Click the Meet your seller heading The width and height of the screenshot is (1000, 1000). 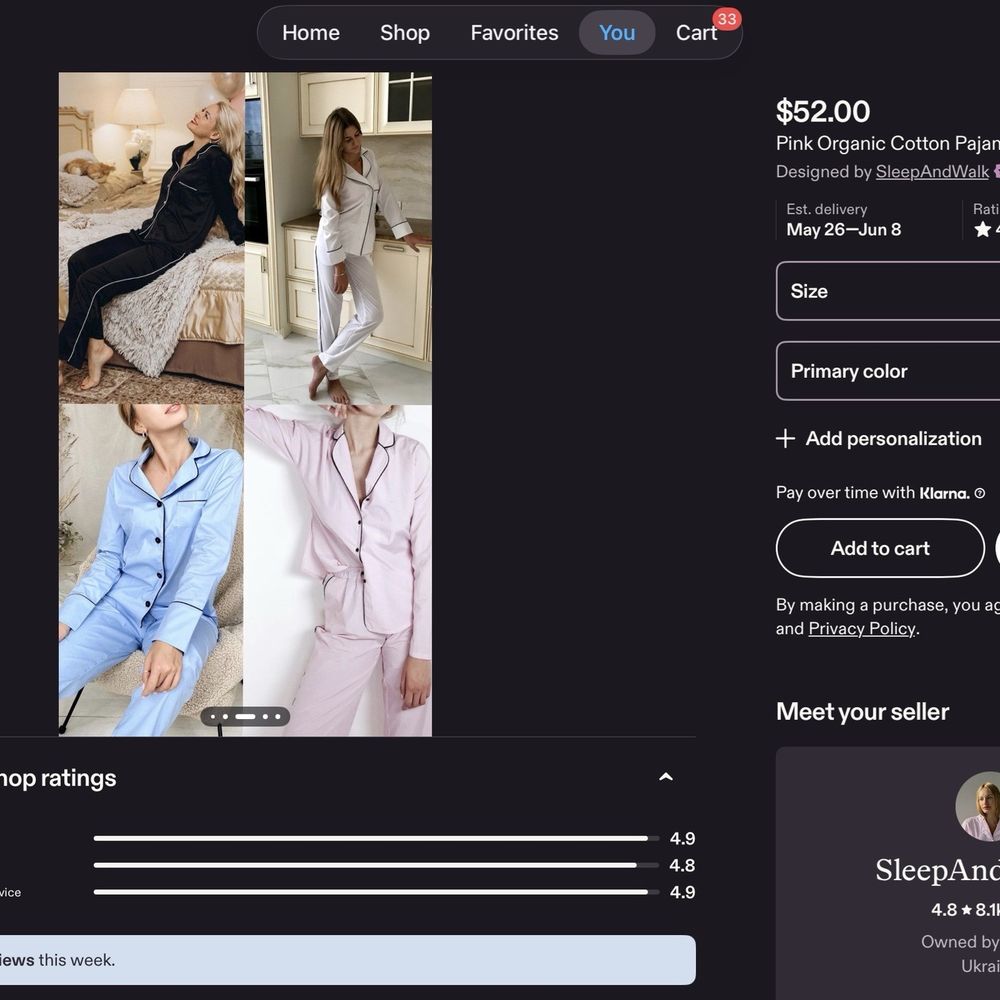click(862, 712)
